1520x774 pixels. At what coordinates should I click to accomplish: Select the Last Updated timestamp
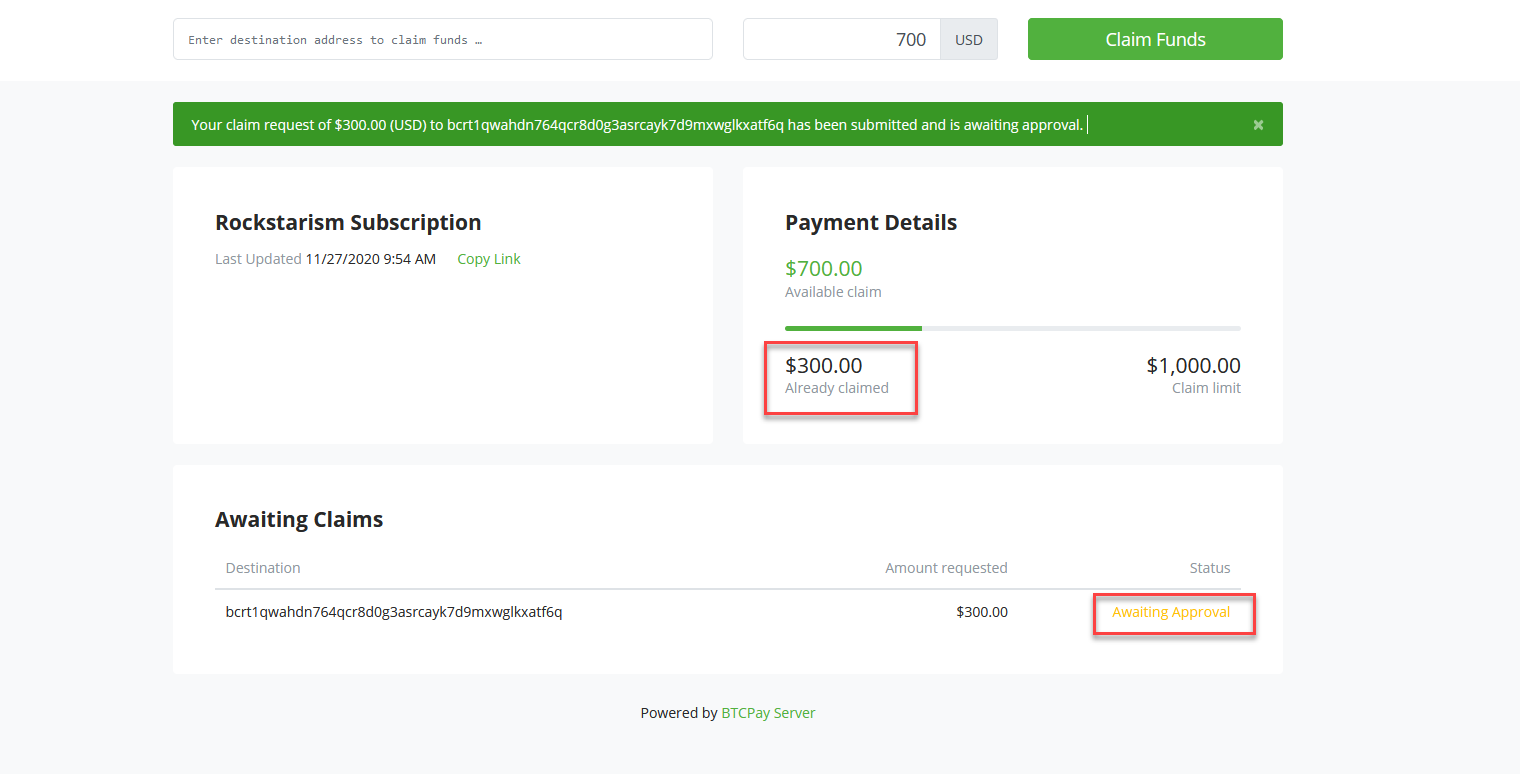pos(324,258)
